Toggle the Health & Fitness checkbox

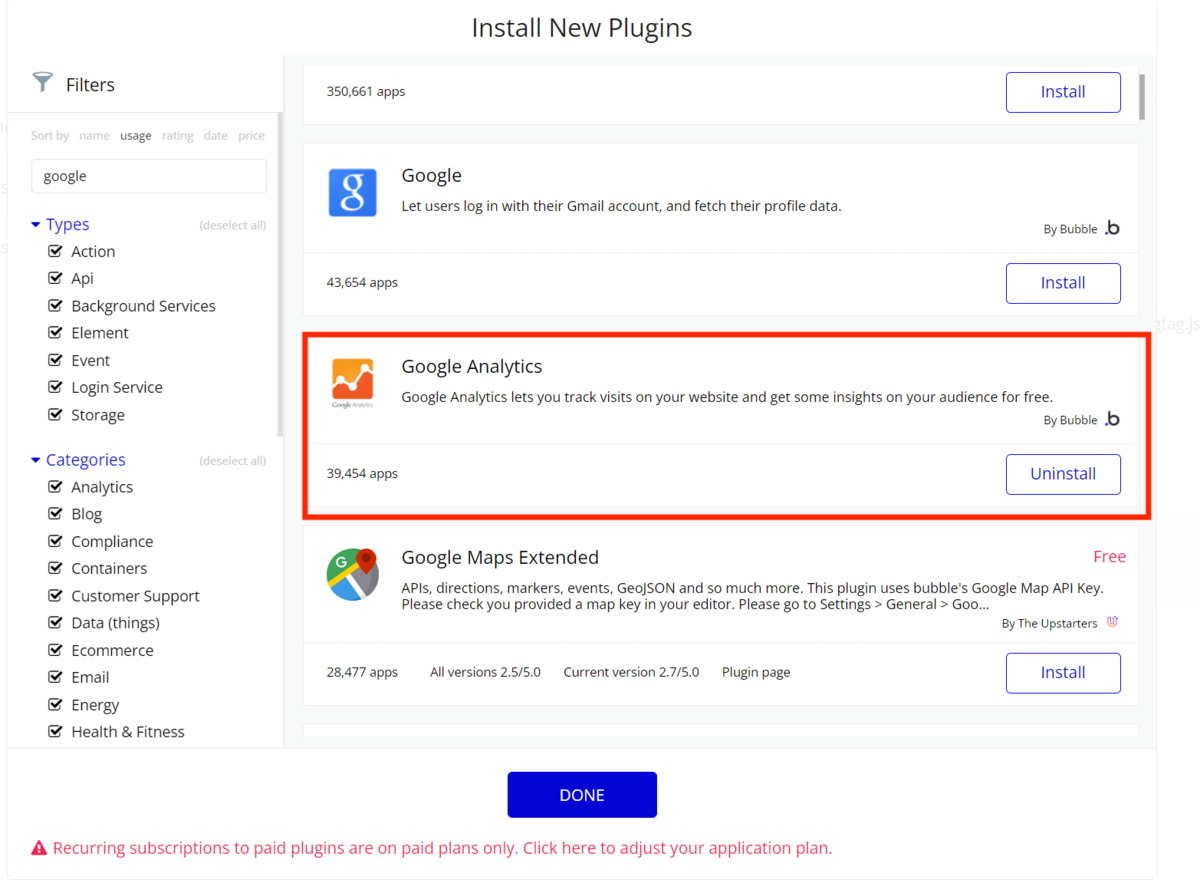coord(56,732)
